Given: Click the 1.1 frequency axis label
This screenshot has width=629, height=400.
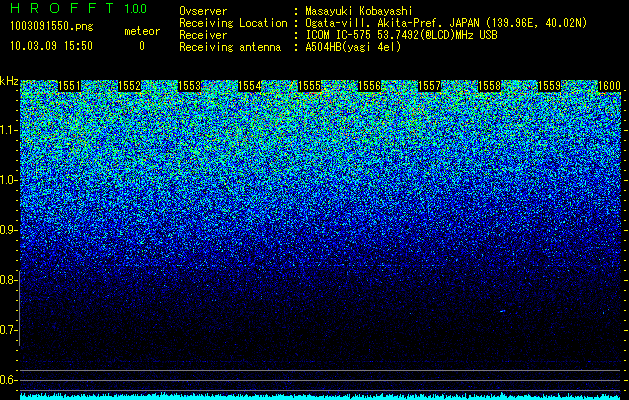Looking at the screenshot, I should (x=9, y=130).
